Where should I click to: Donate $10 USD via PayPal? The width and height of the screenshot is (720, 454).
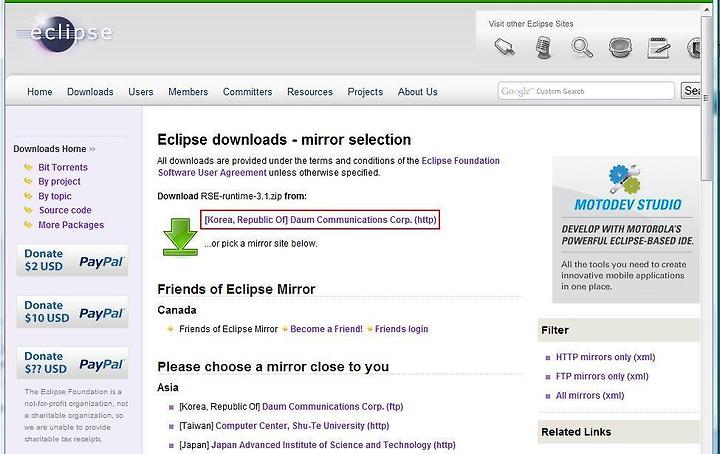(72, 312)
